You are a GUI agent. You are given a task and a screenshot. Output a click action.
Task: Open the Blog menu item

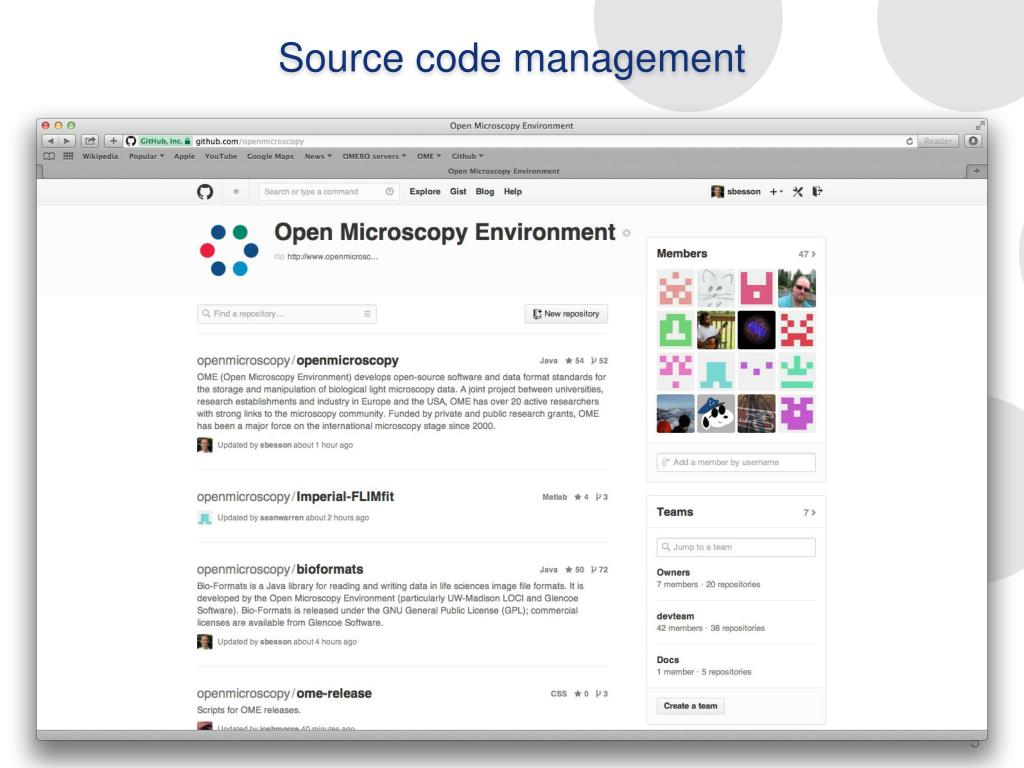pyautogui.click(x=485, y=191)
